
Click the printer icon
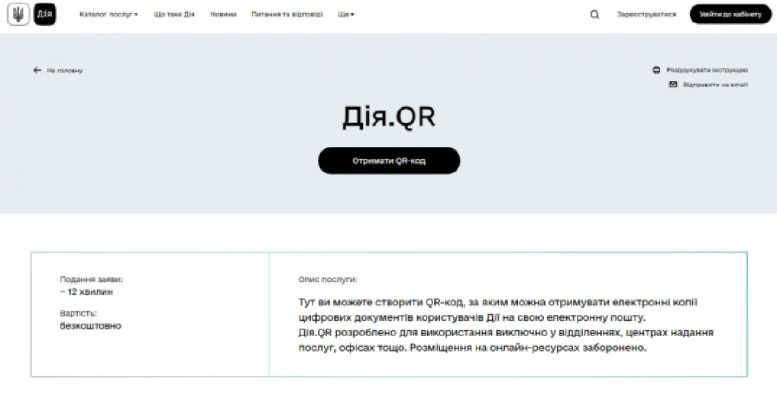[x=656, y=70]
